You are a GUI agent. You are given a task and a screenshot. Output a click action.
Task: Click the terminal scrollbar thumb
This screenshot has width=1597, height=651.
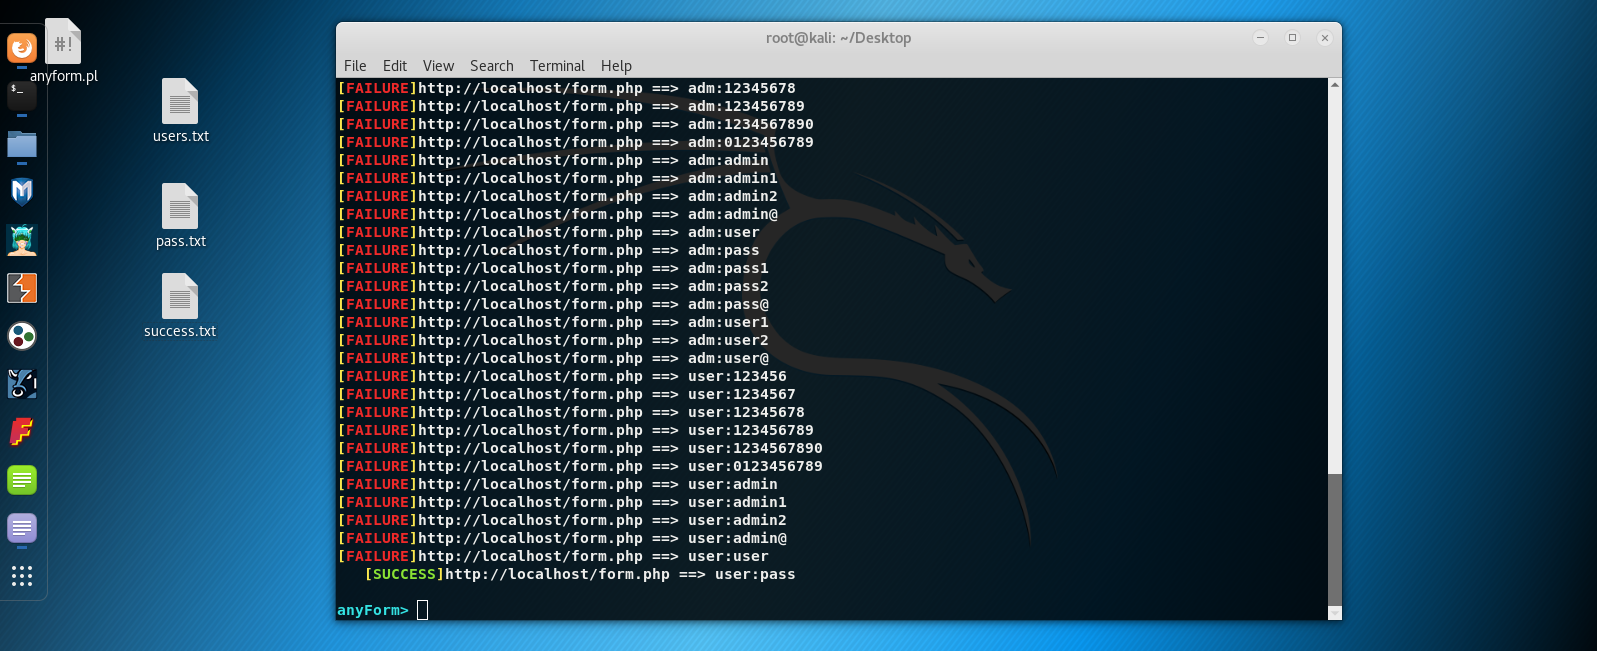tap(1335, 539)
